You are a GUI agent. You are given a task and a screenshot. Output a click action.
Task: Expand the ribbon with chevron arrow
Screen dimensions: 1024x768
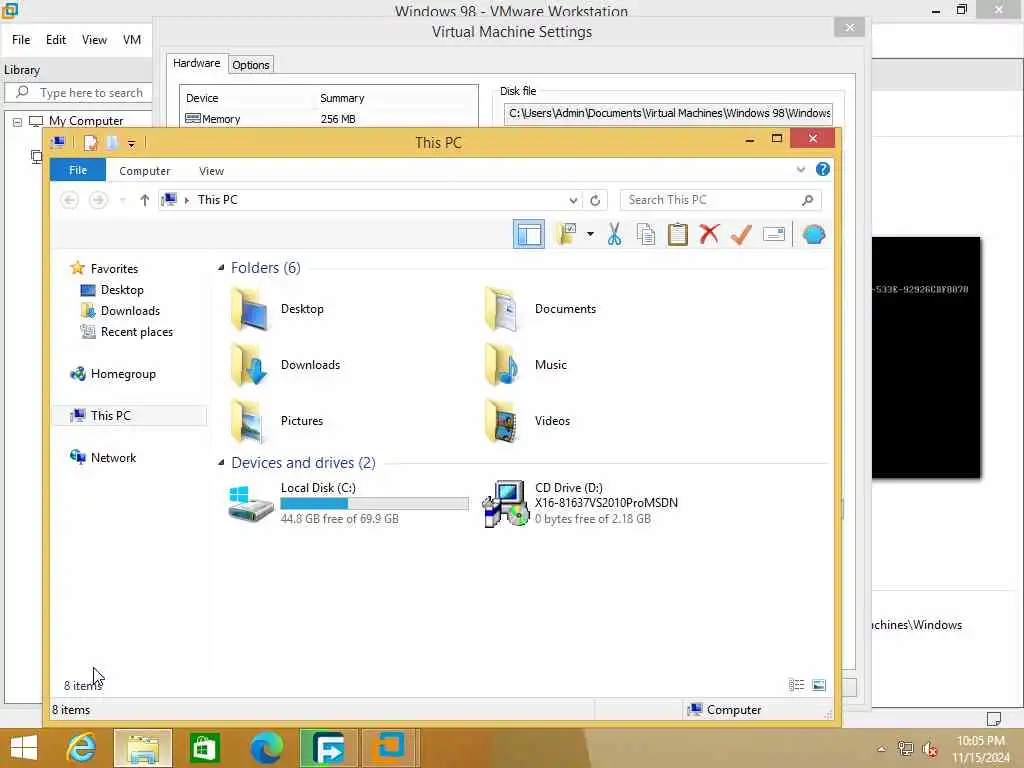tap(801, 170)
